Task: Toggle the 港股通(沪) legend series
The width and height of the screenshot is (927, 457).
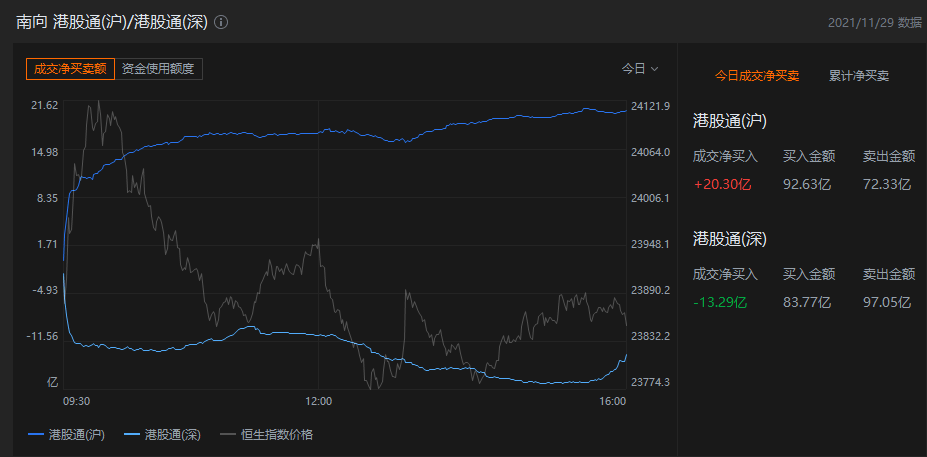Action: coord(66,435)
